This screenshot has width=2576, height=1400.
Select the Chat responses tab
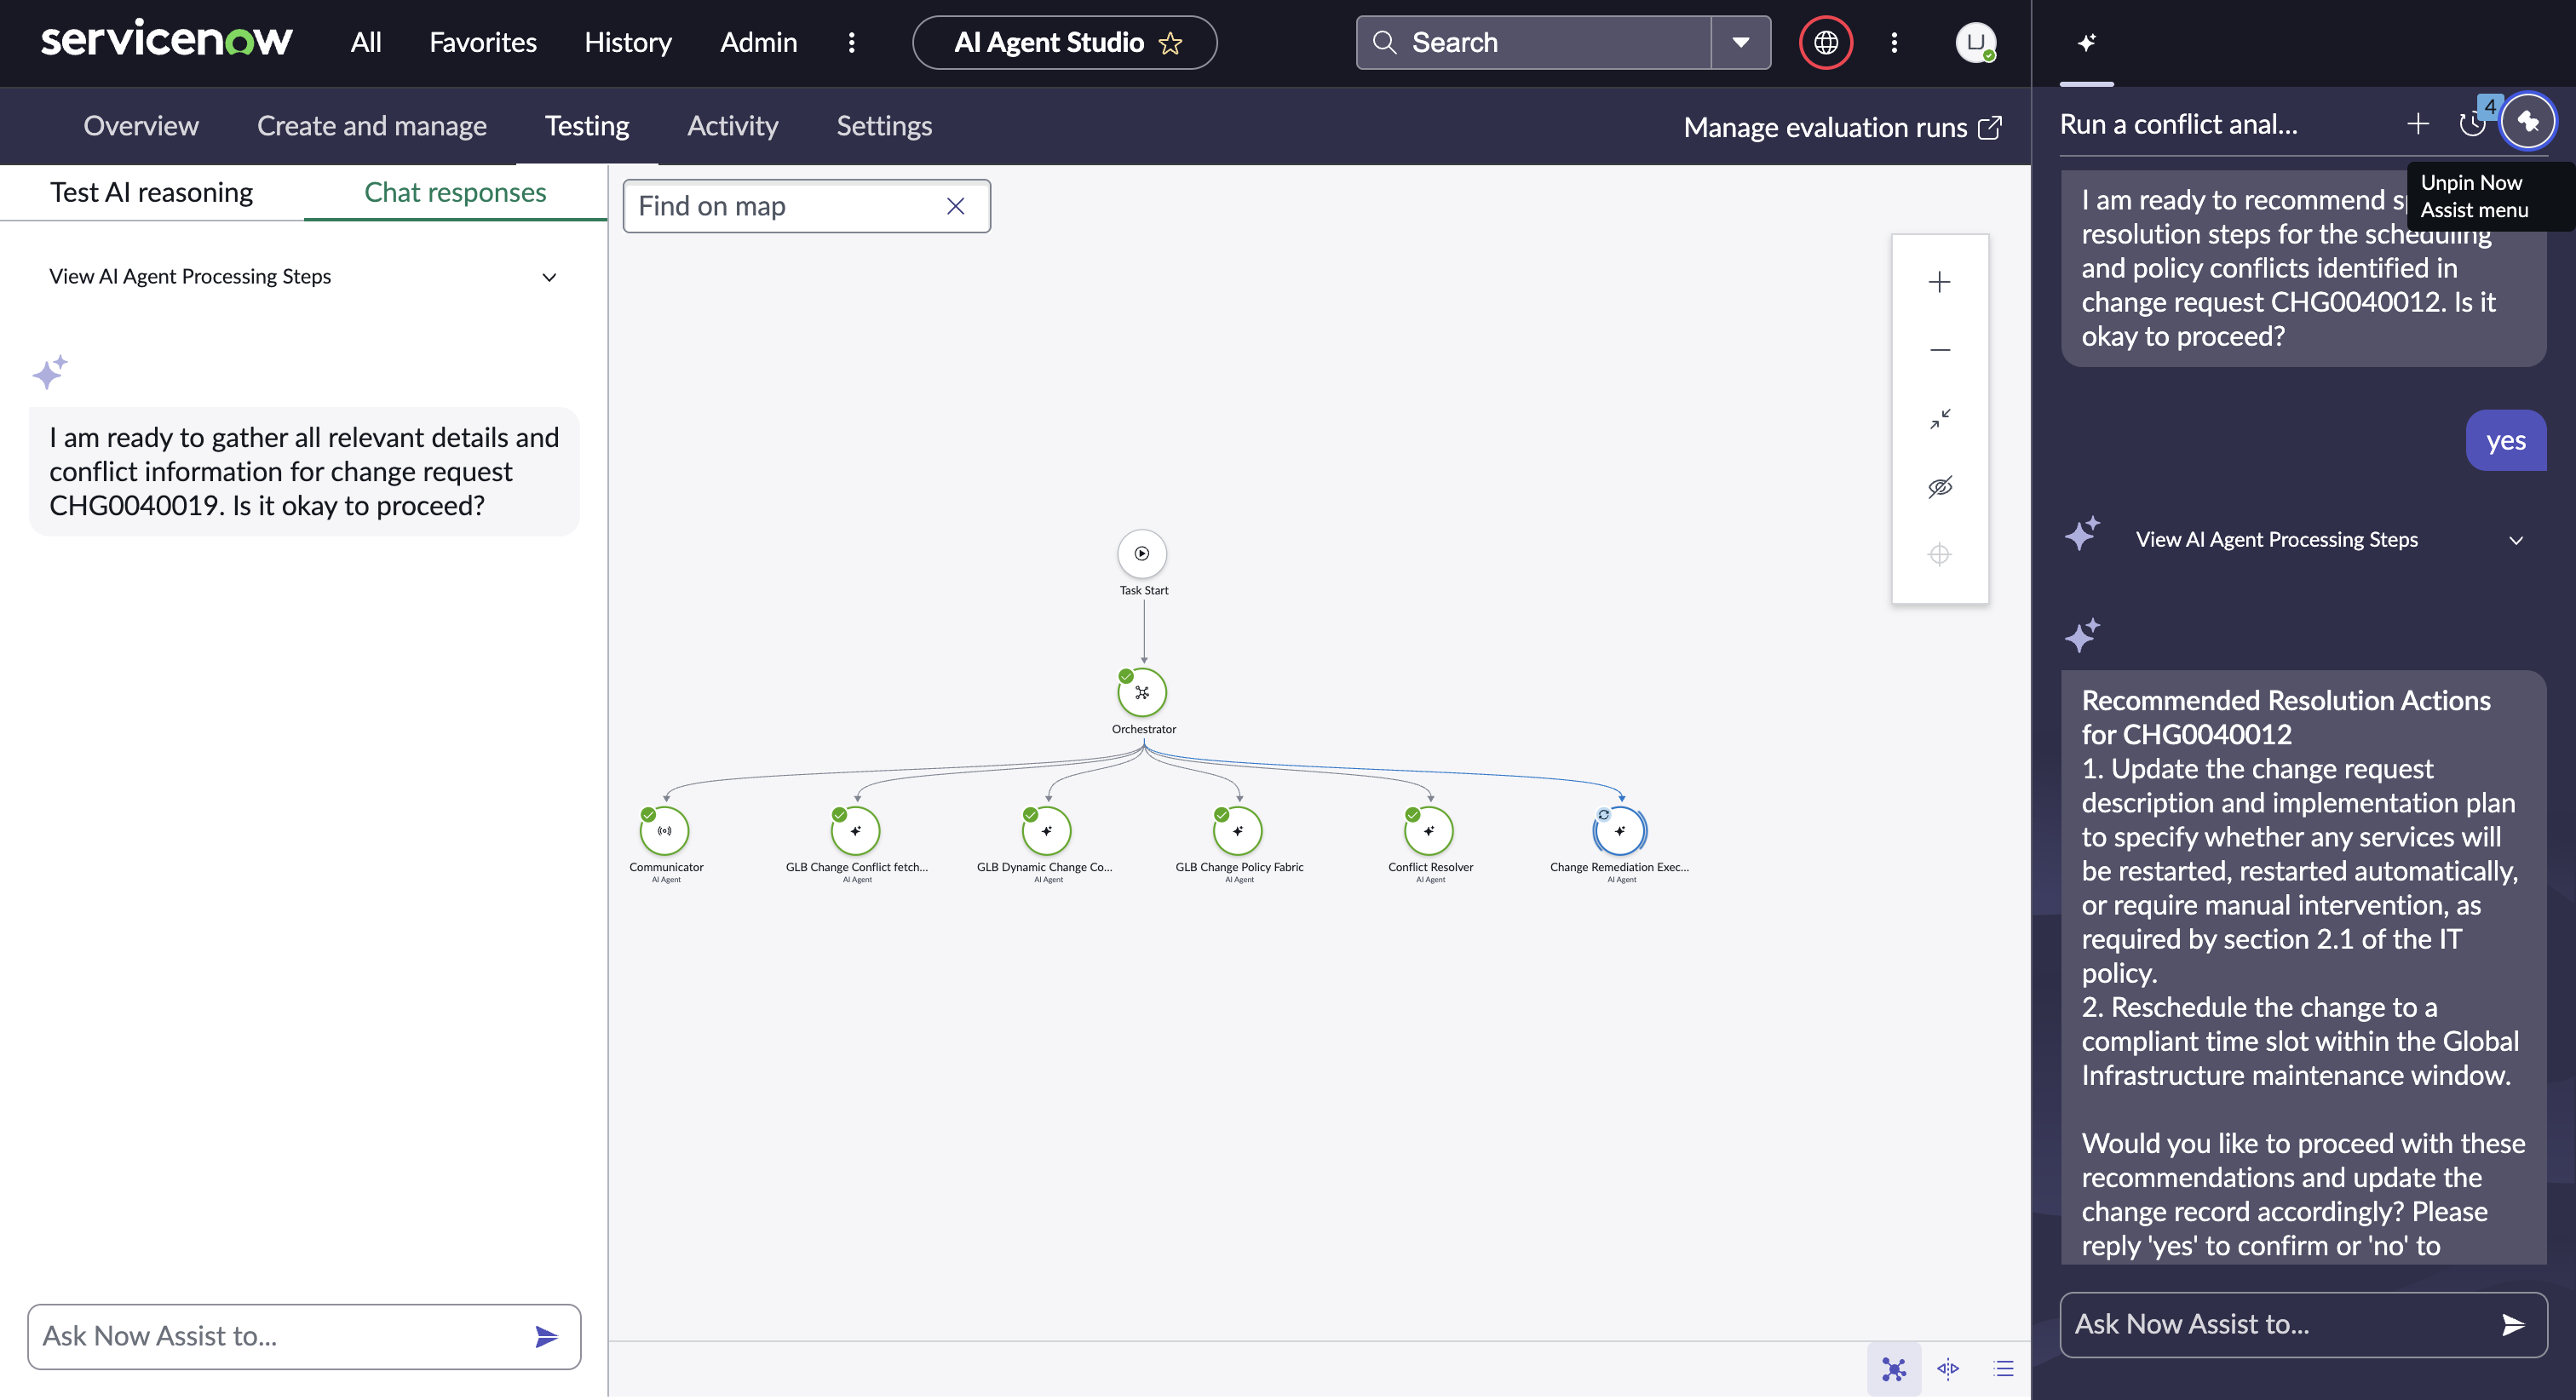tap(455, 192)
